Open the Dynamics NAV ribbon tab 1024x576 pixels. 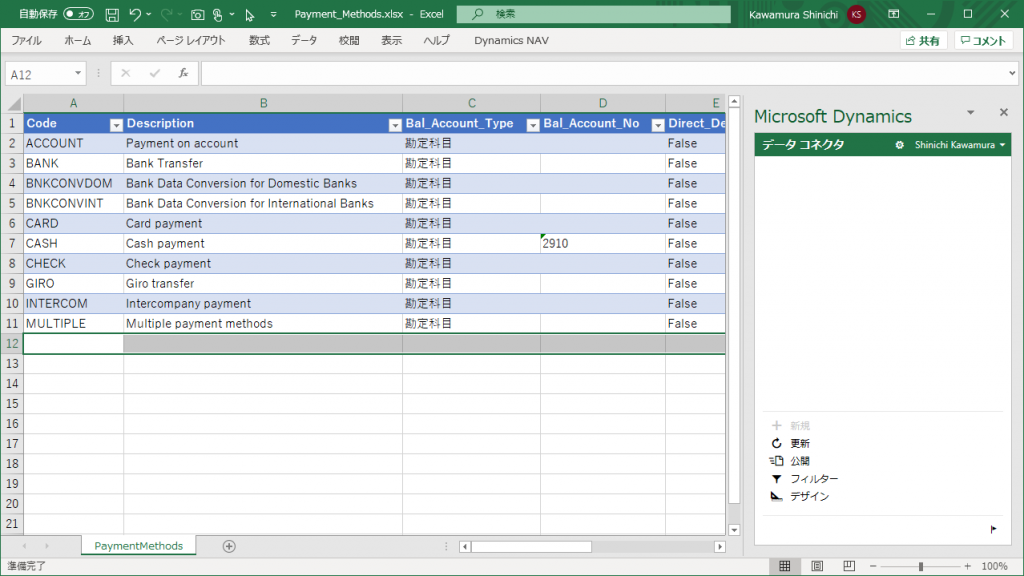tap(511, 40)
